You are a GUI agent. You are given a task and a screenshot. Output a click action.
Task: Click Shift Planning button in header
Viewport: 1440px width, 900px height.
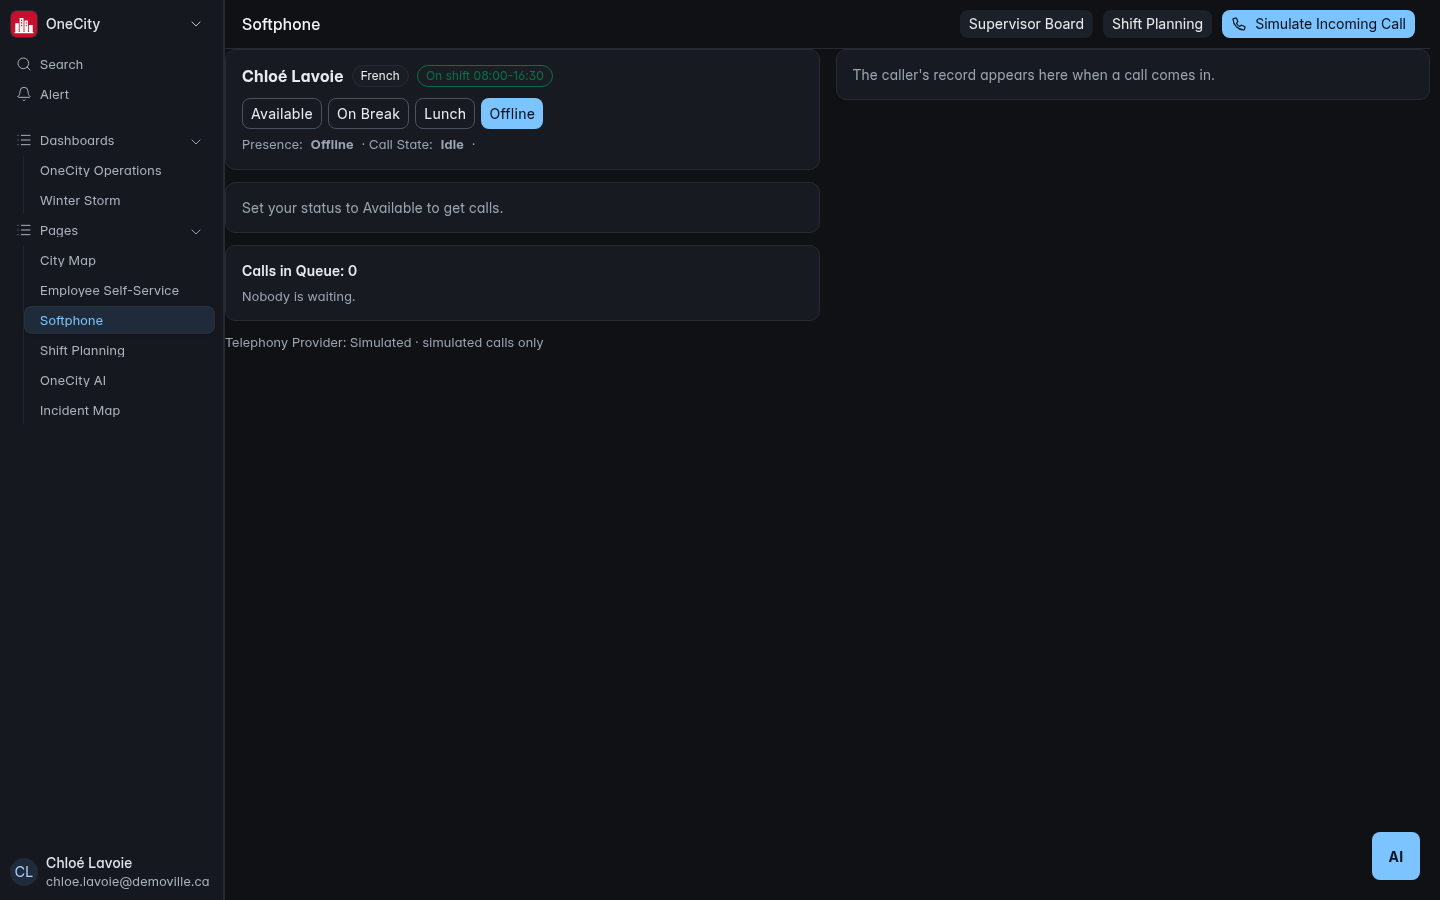pyautogui.click(x=1157, y=24)
